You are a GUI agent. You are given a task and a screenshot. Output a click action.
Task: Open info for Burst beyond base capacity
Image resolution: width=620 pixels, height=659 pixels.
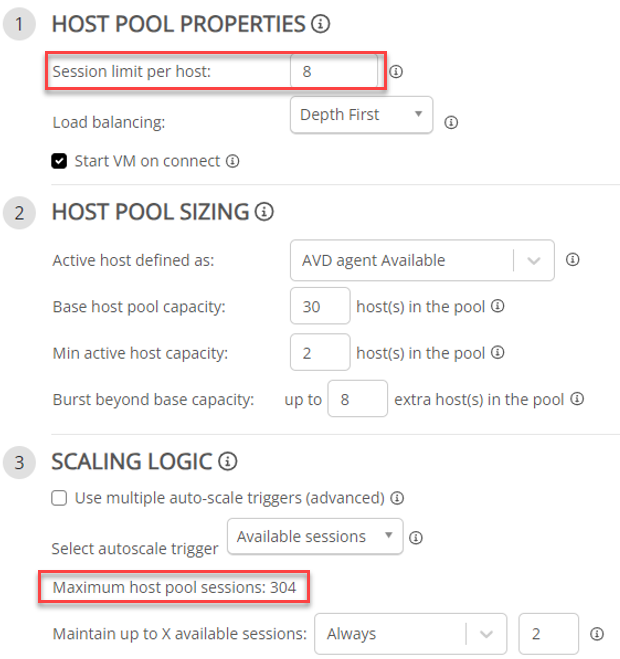577,399
